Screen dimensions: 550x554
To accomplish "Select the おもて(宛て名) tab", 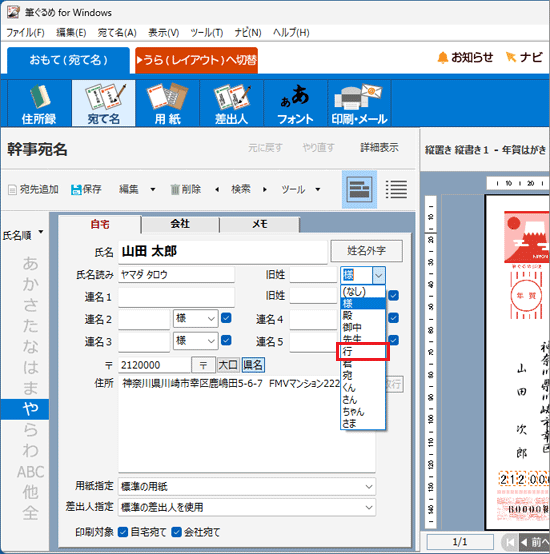I will pos(69,60).
